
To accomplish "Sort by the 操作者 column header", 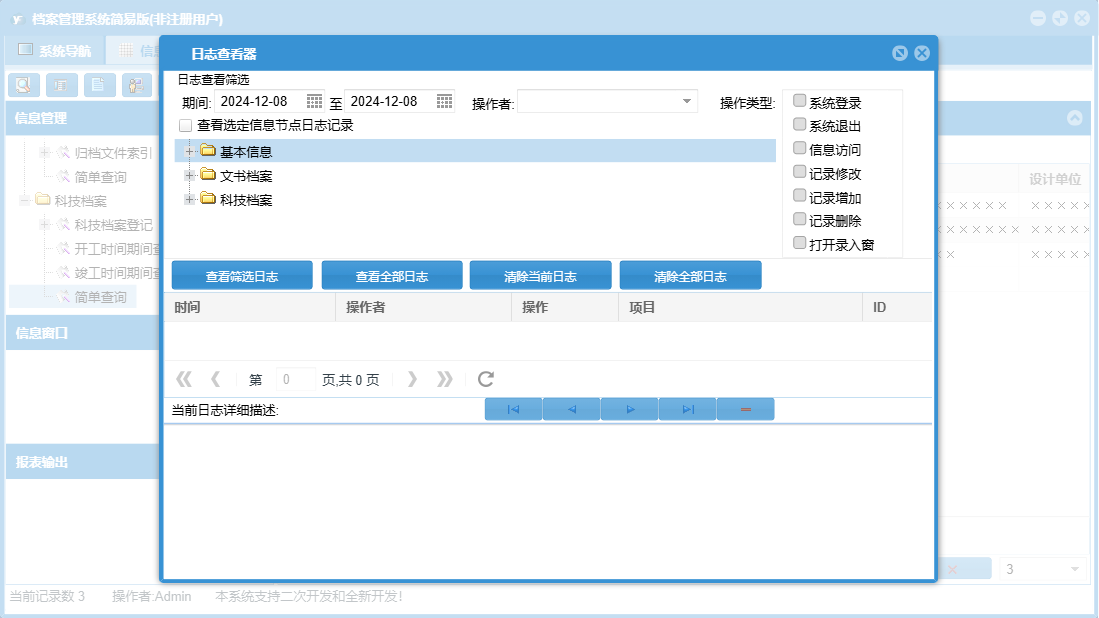I will click(x=366, y=307).
